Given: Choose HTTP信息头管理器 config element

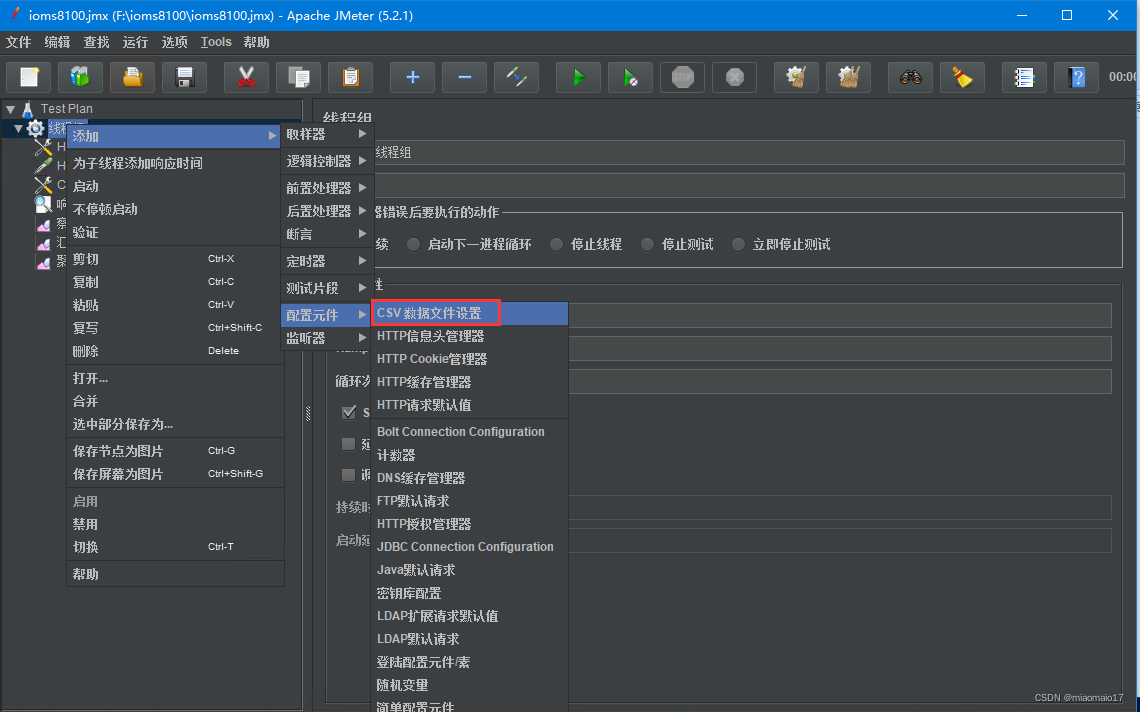Looking at the screenshot, I should tap(470, 337).
